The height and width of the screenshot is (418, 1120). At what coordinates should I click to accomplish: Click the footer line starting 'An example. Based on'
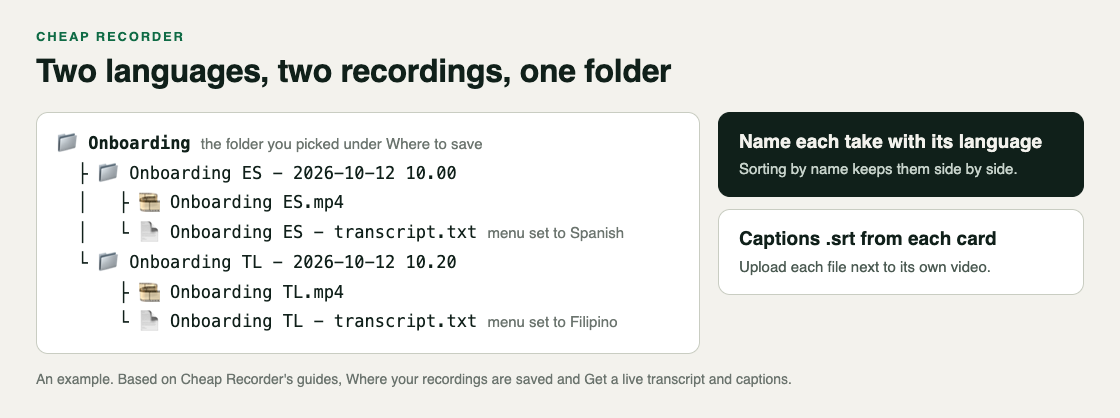pyautogui.click(x=414, y=379)
